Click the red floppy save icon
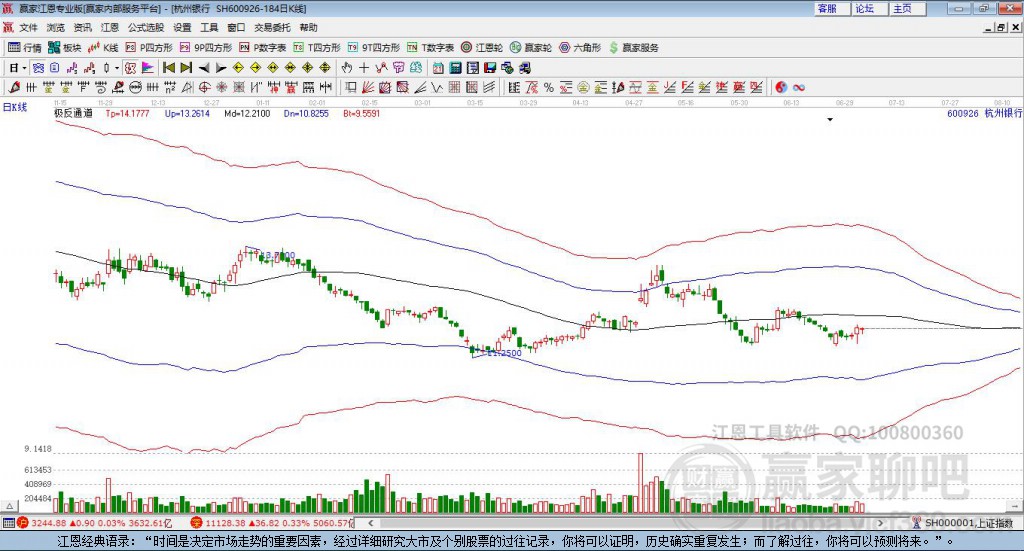 (x=490, y=68)
